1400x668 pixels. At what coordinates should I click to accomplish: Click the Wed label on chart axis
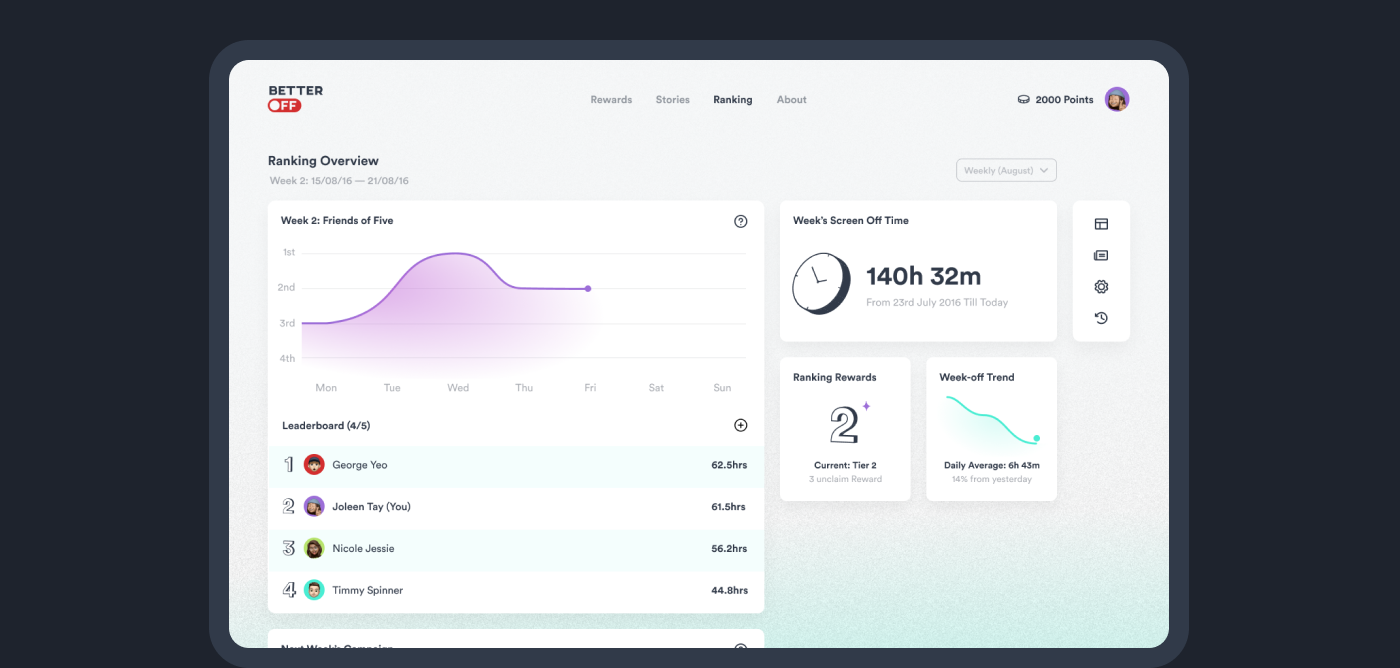(x=458, y=388)
